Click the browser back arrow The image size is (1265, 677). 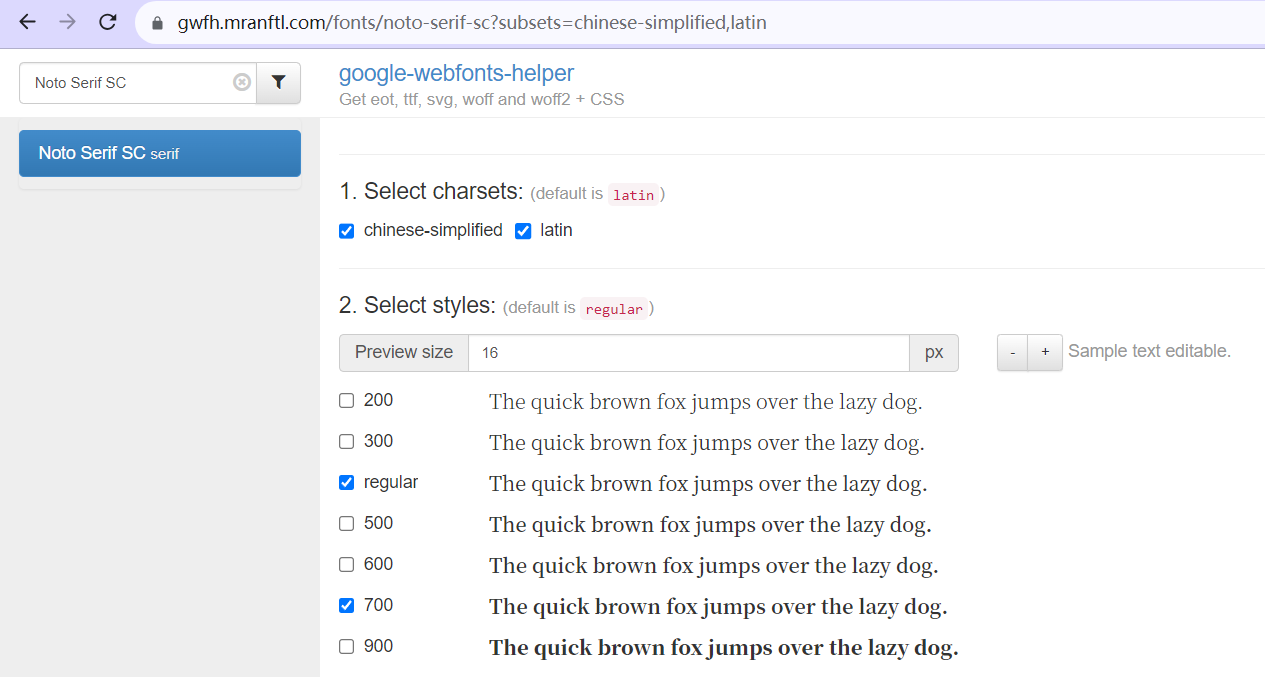27,22
